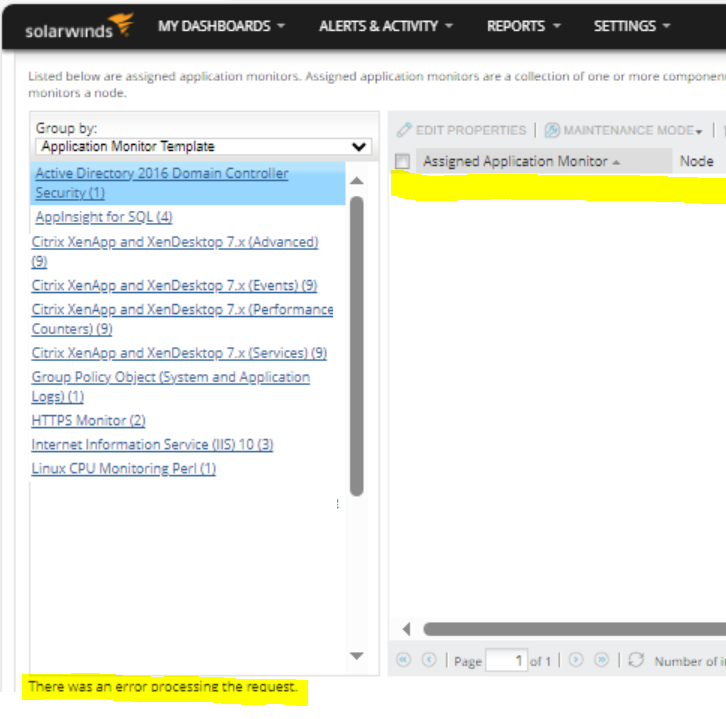The height and width of the screenshot is (719, 726).
Task: Click the grid horizontal scrollbar thumb
Action: [575, 629]
